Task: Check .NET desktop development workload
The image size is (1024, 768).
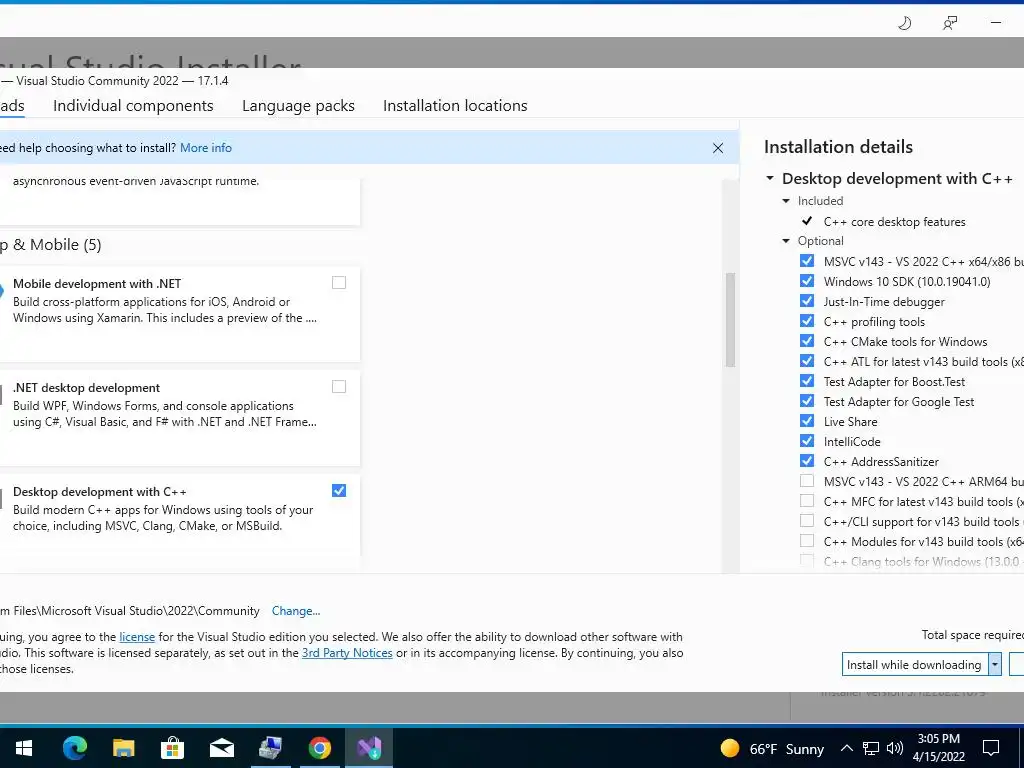Action: [339, 387]
